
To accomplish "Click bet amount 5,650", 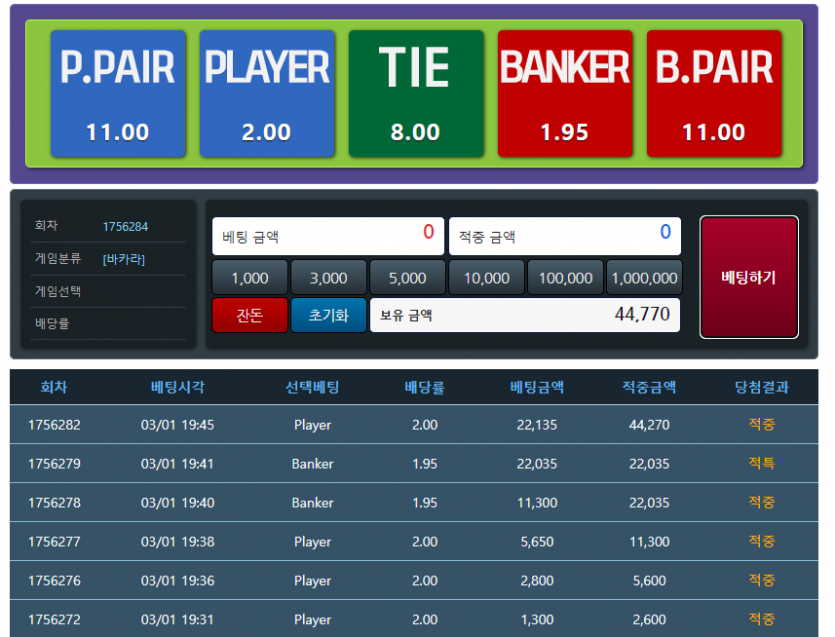I will pyautogui.click(x=537, y=542).
